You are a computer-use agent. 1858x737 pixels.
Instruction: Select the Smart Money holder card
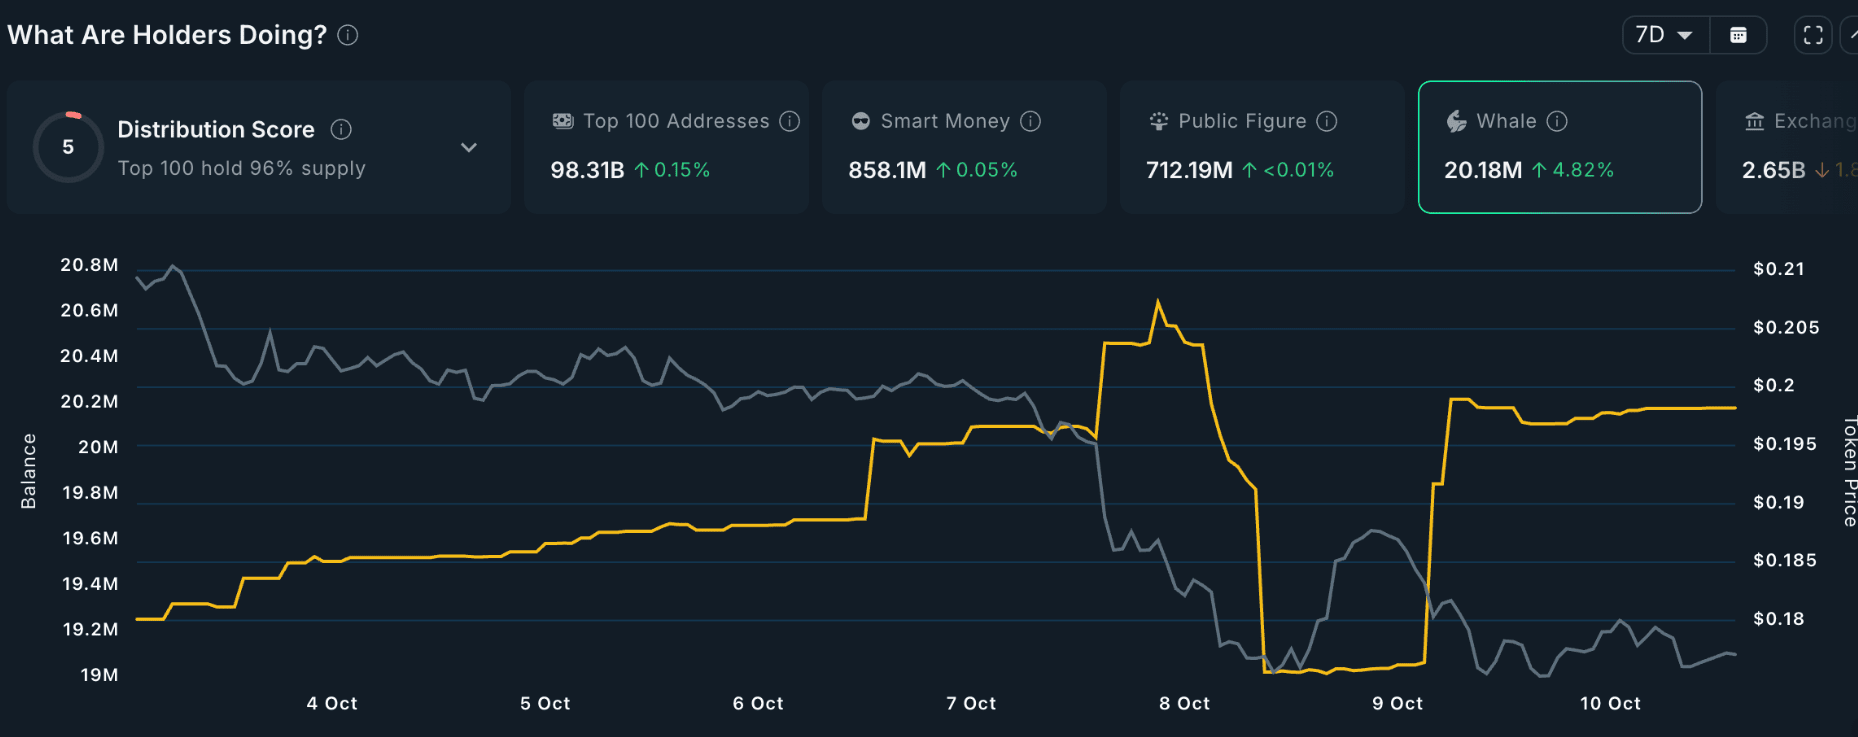tap(964, 147)
